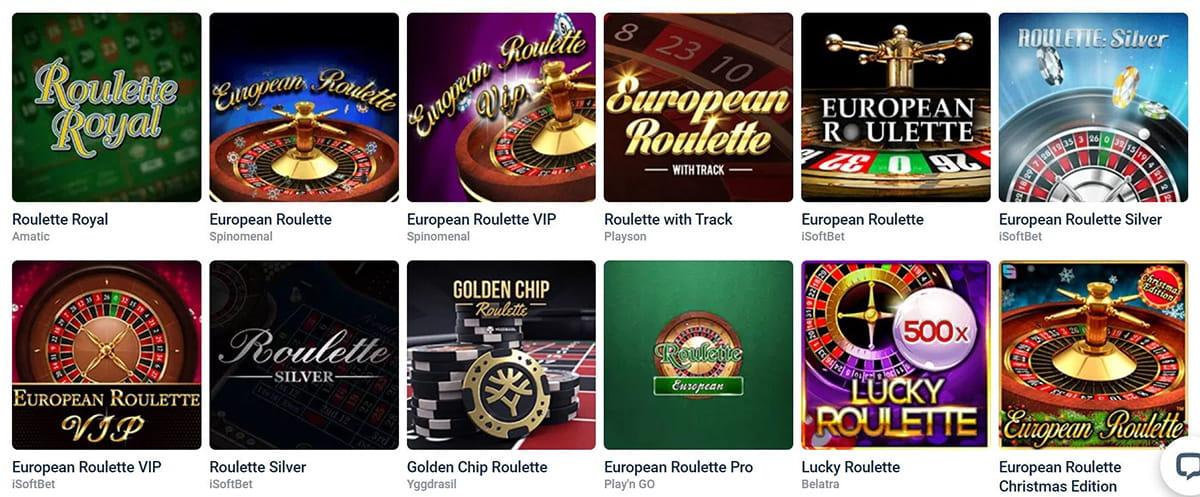Click the Lucky Roulette title text

851,467
